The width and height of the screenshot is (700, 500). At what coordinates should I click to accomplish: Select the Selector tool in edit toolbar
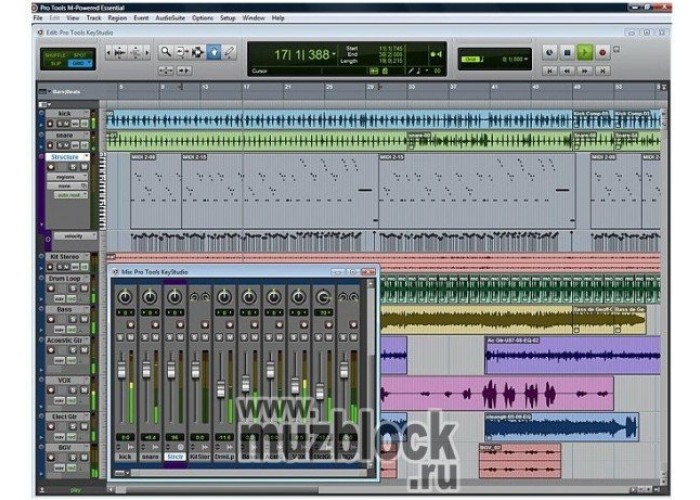(x=197, y=52)
